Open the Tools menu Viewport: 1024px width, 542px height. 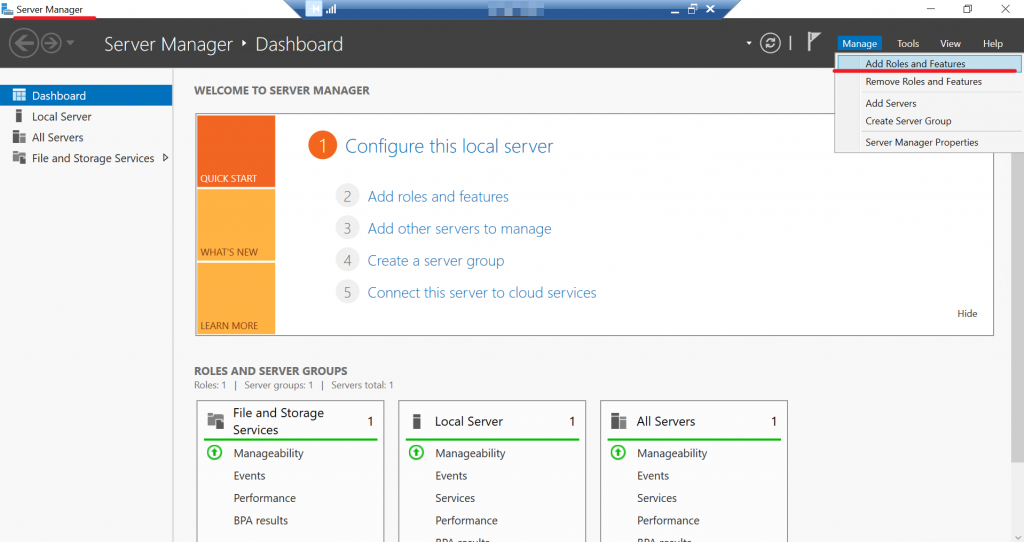coord(907,43)
